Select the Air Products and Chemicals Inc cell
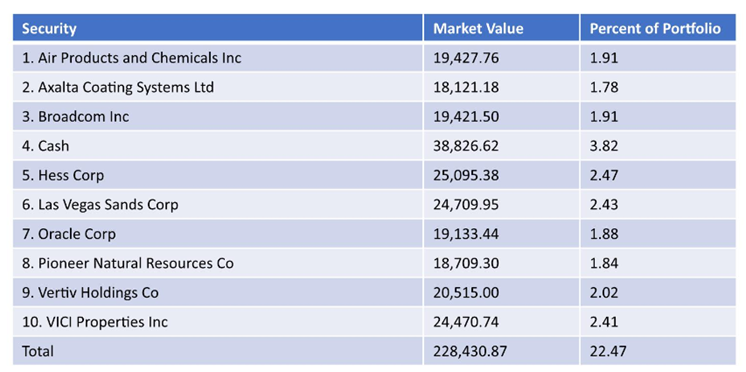This screenshot has width=746, height=372. (218, 58)
